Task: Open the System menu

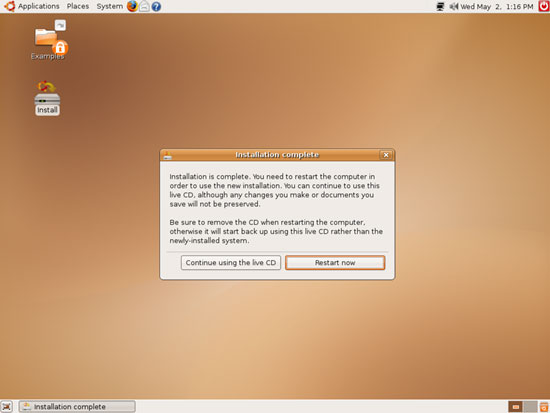Action: [109, 6]
